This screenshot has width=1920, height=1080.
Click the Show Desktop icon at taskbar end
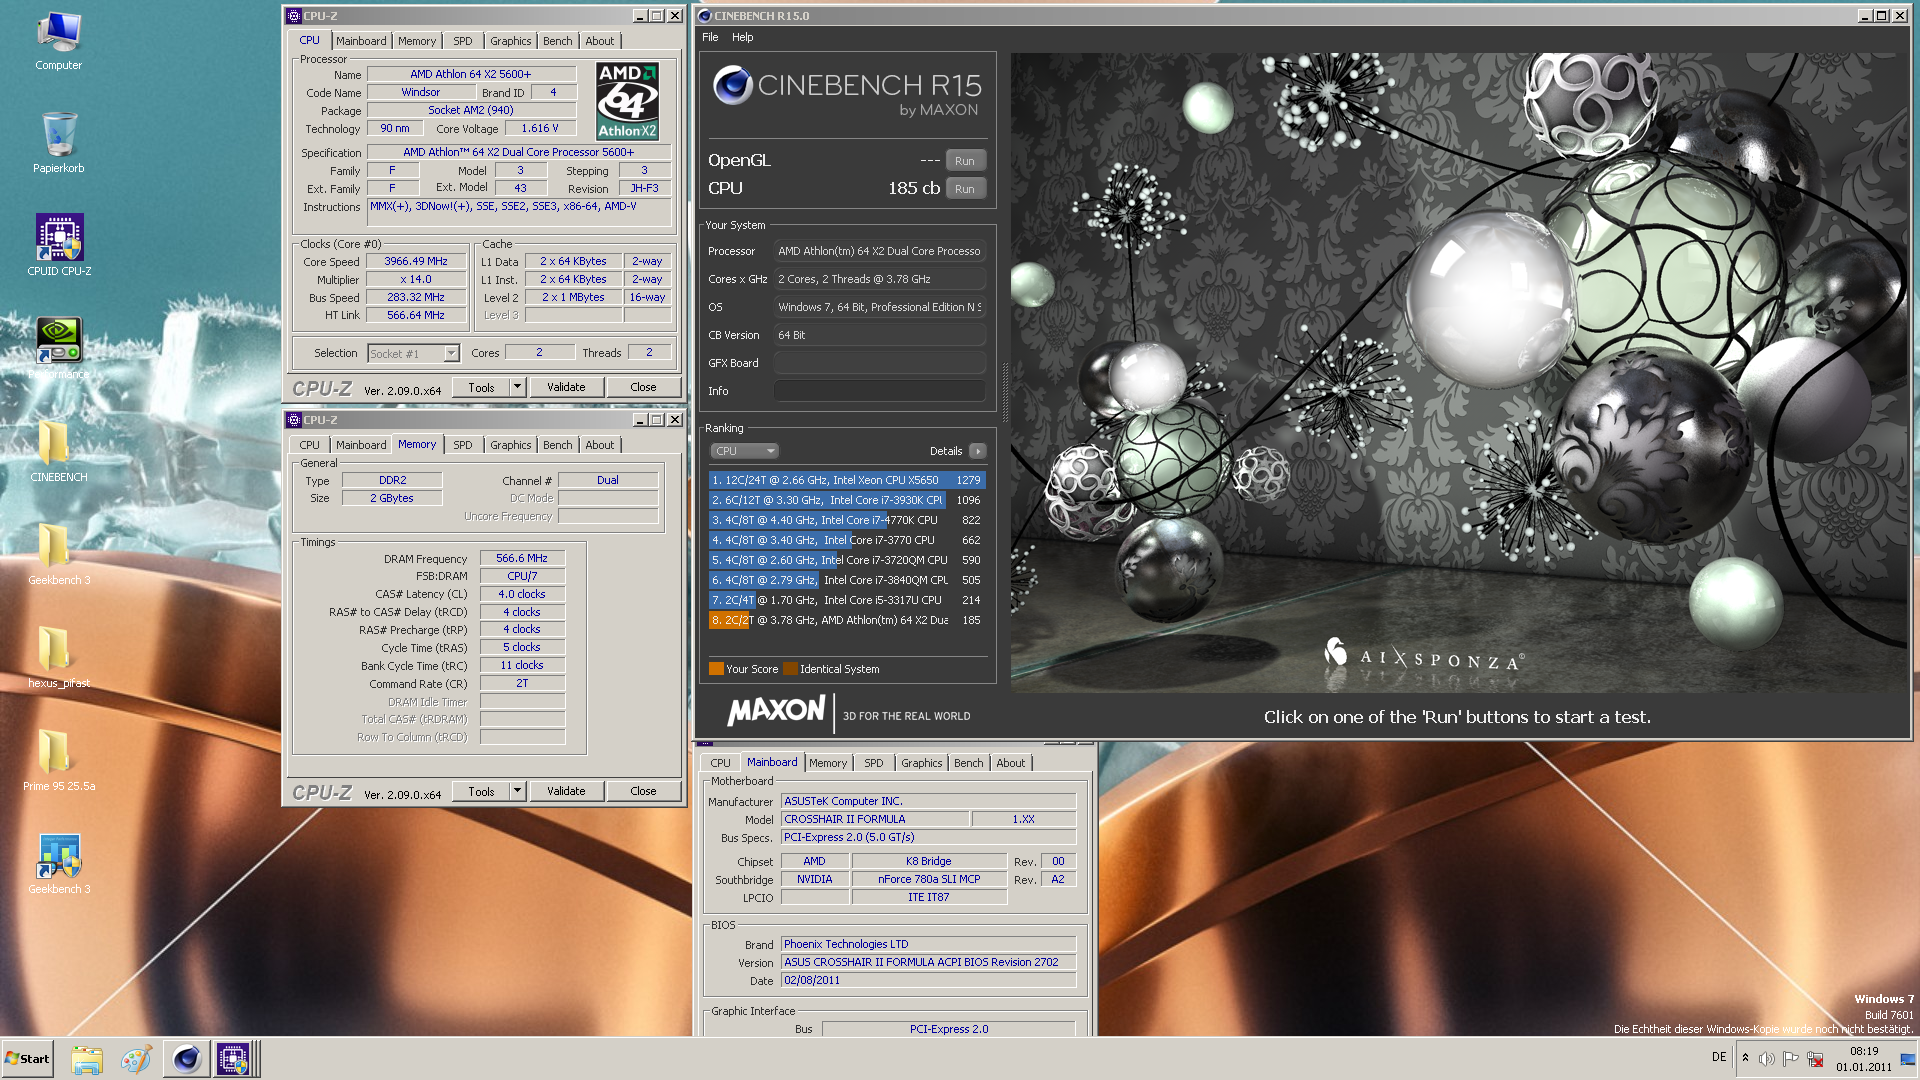tap(1908, 1059)
